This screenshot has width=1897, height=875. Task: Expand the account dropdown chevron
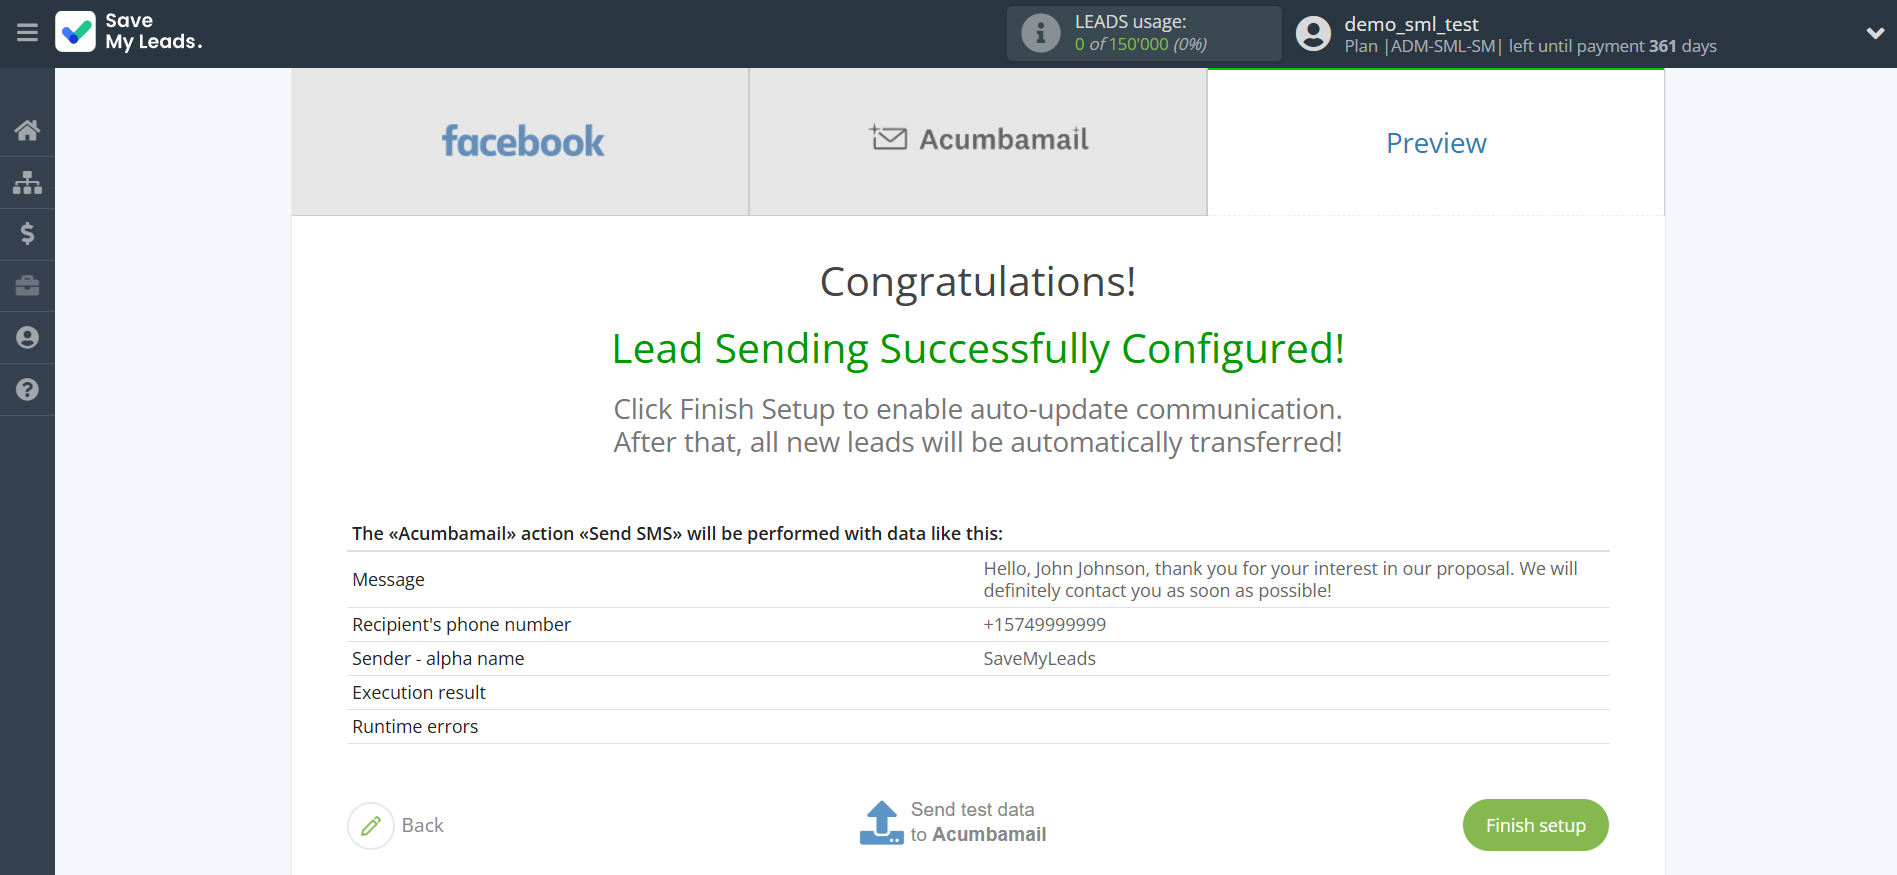pyautogui.click(x=1875, y=33)
